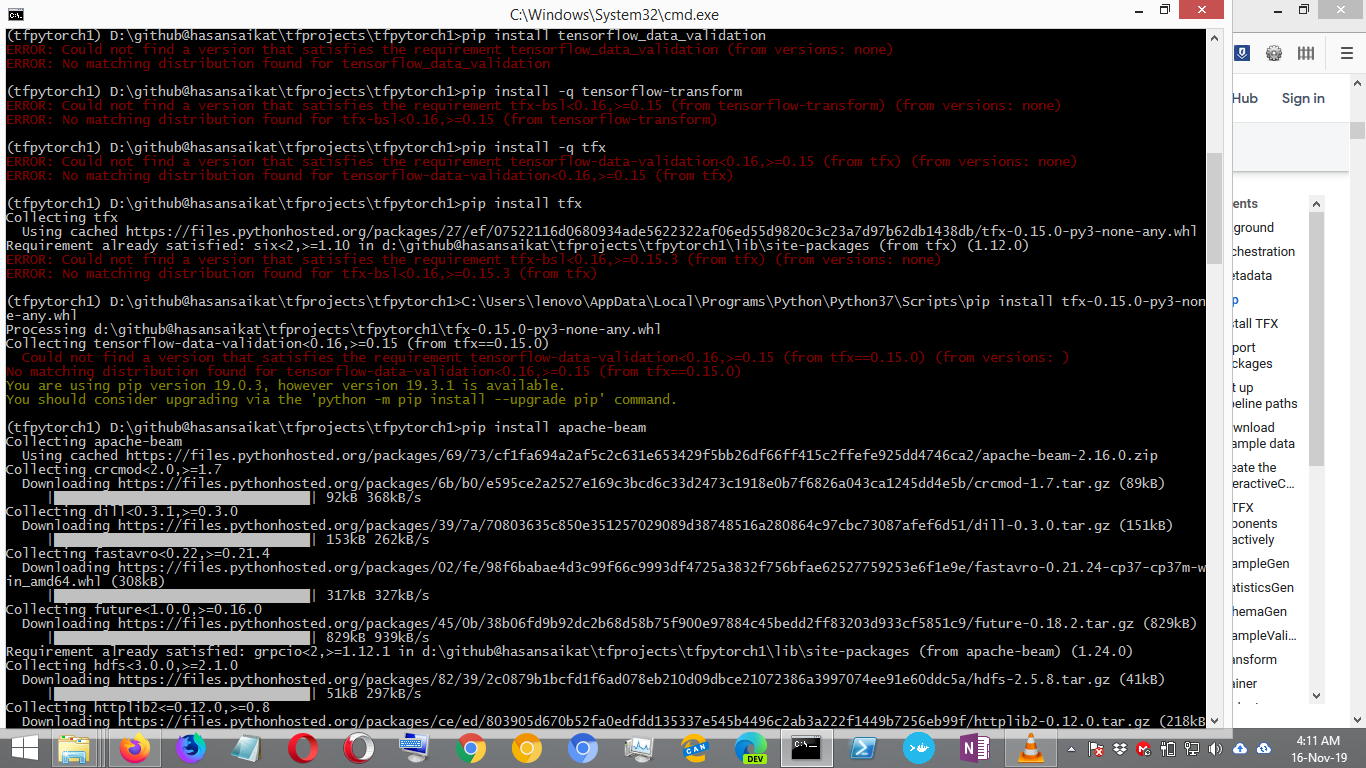Open the network status tray icon
The height and width of the screenshot is (768, 1366).
1192,749
